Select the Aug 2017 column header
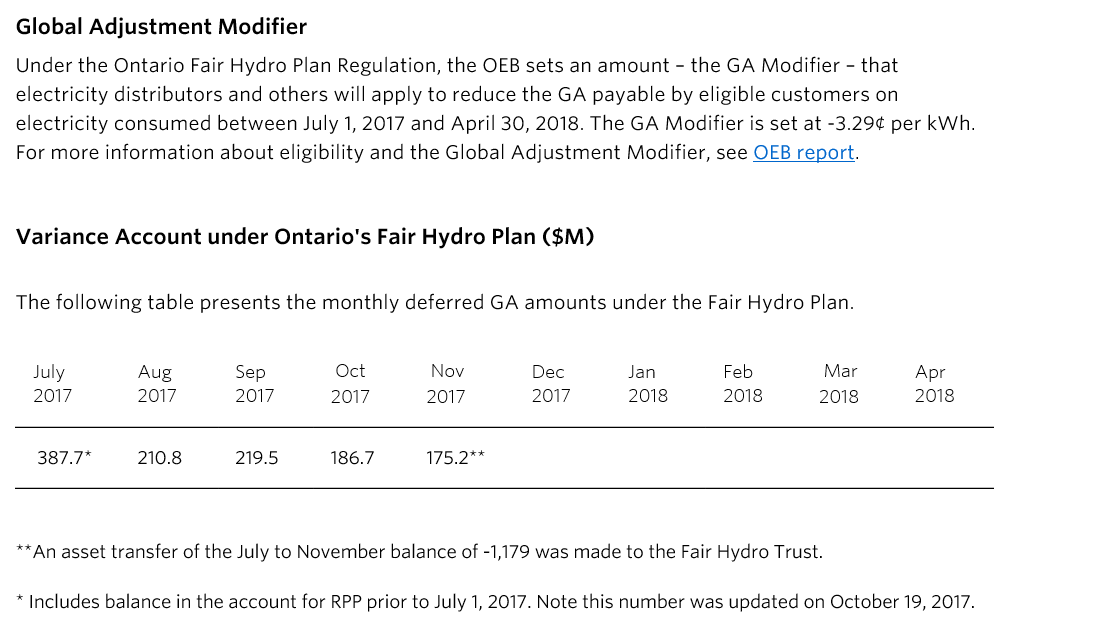 (x=157, y=383)
